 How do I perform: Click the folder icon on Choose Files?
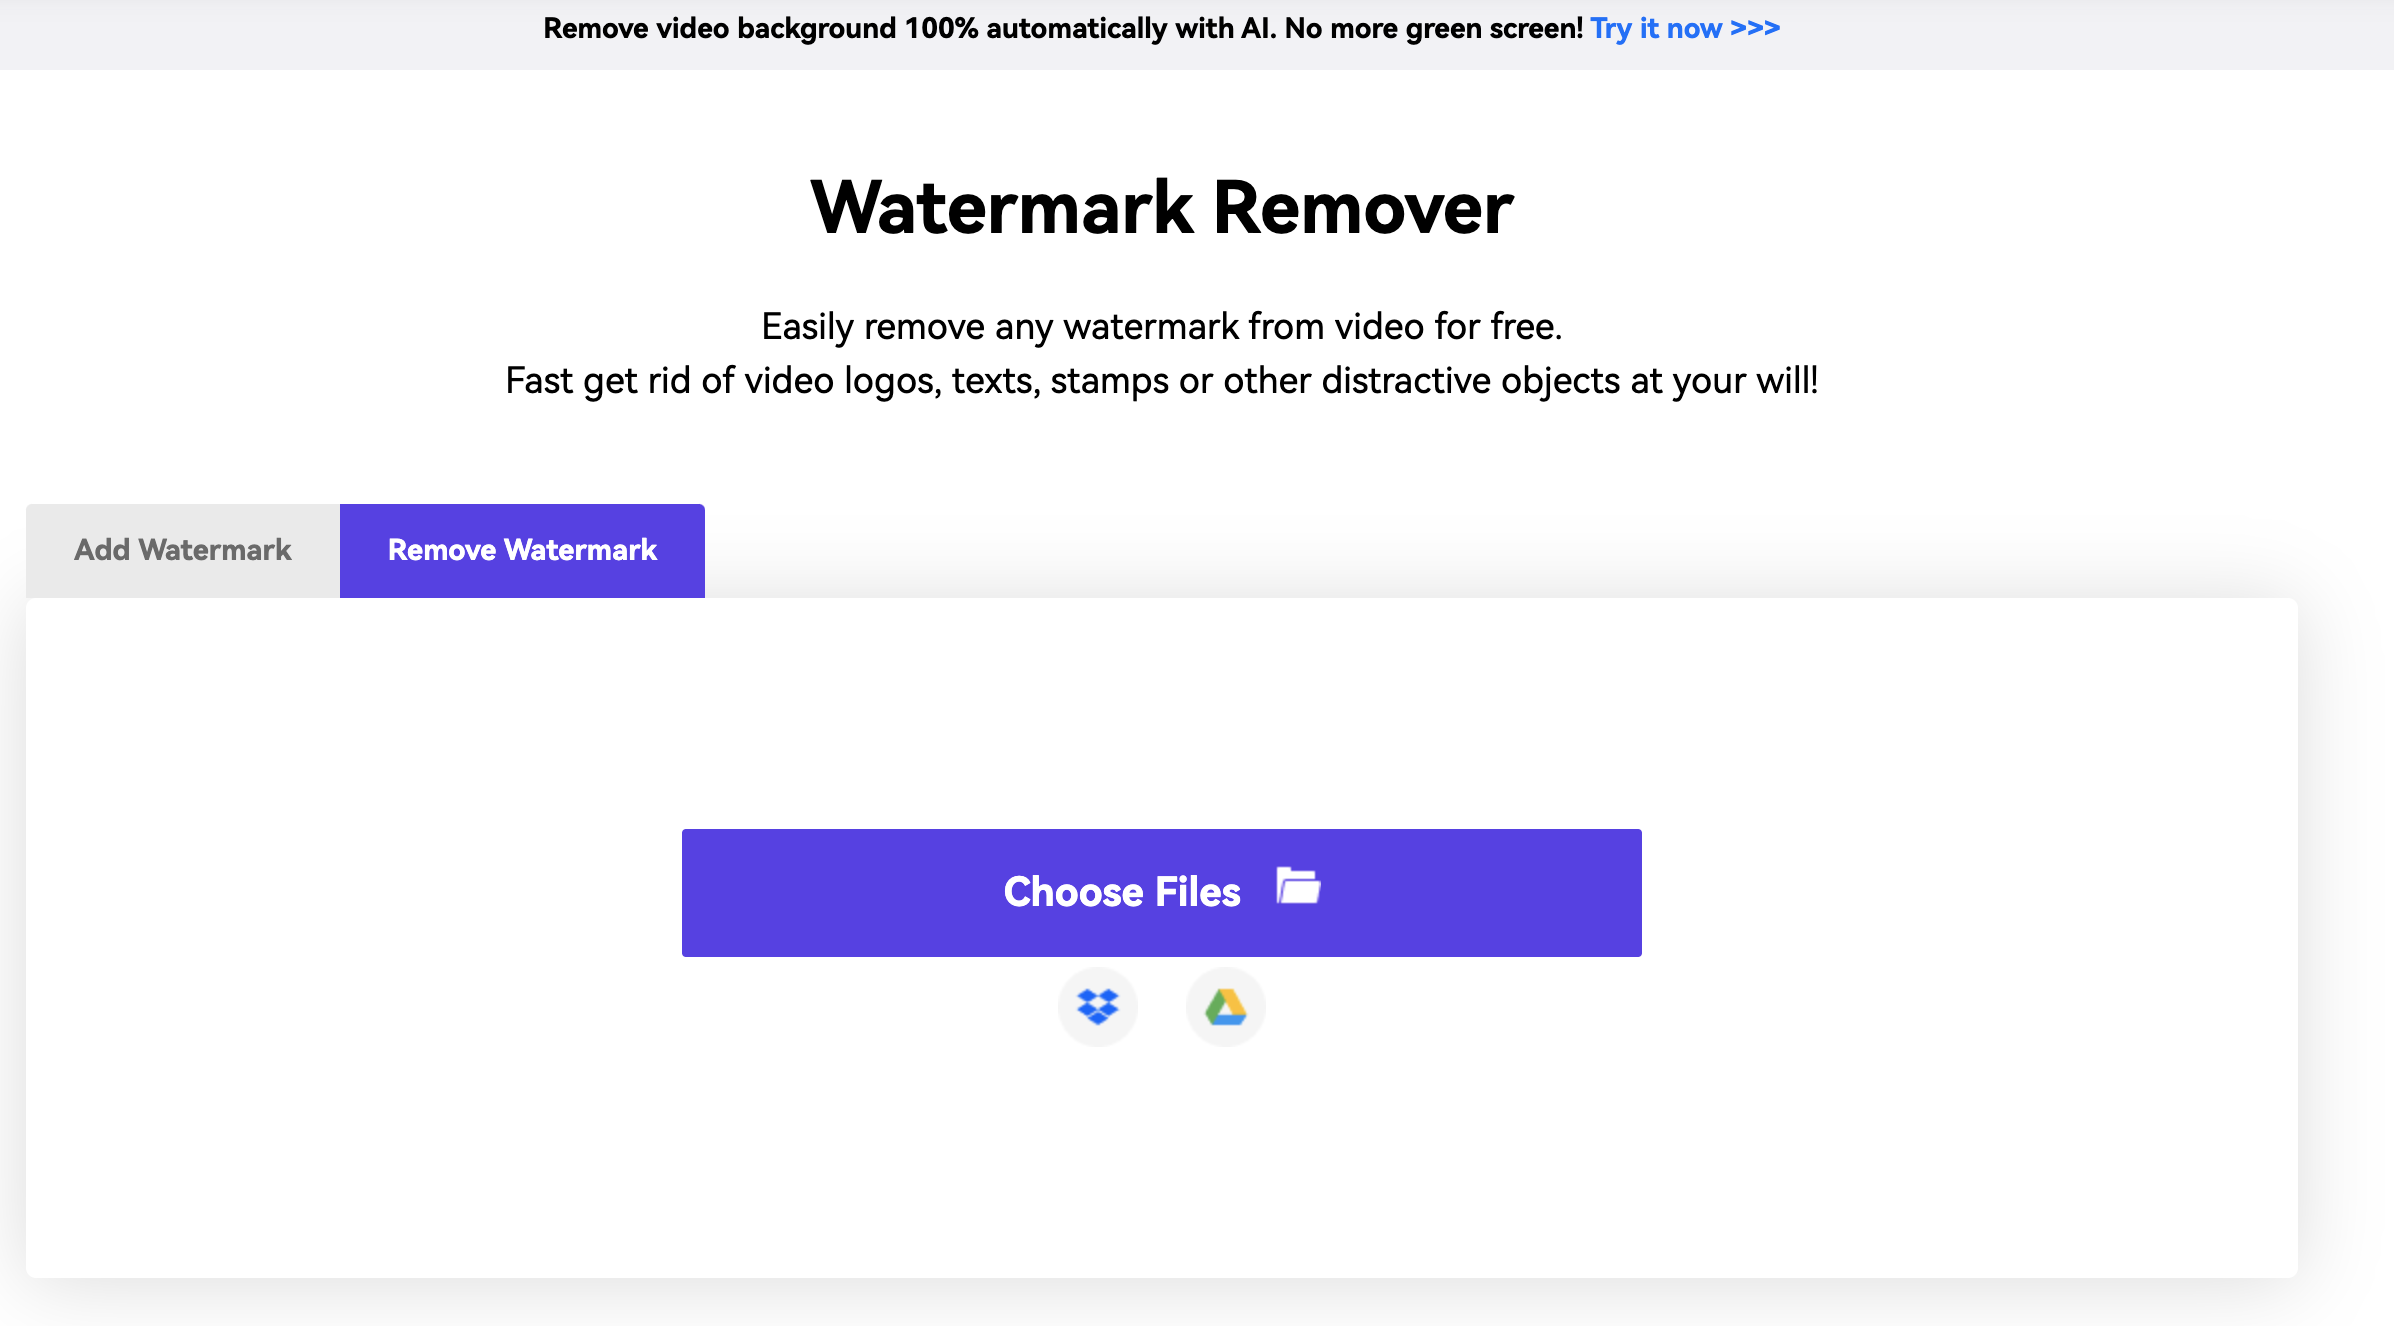tap(1298, 887)
